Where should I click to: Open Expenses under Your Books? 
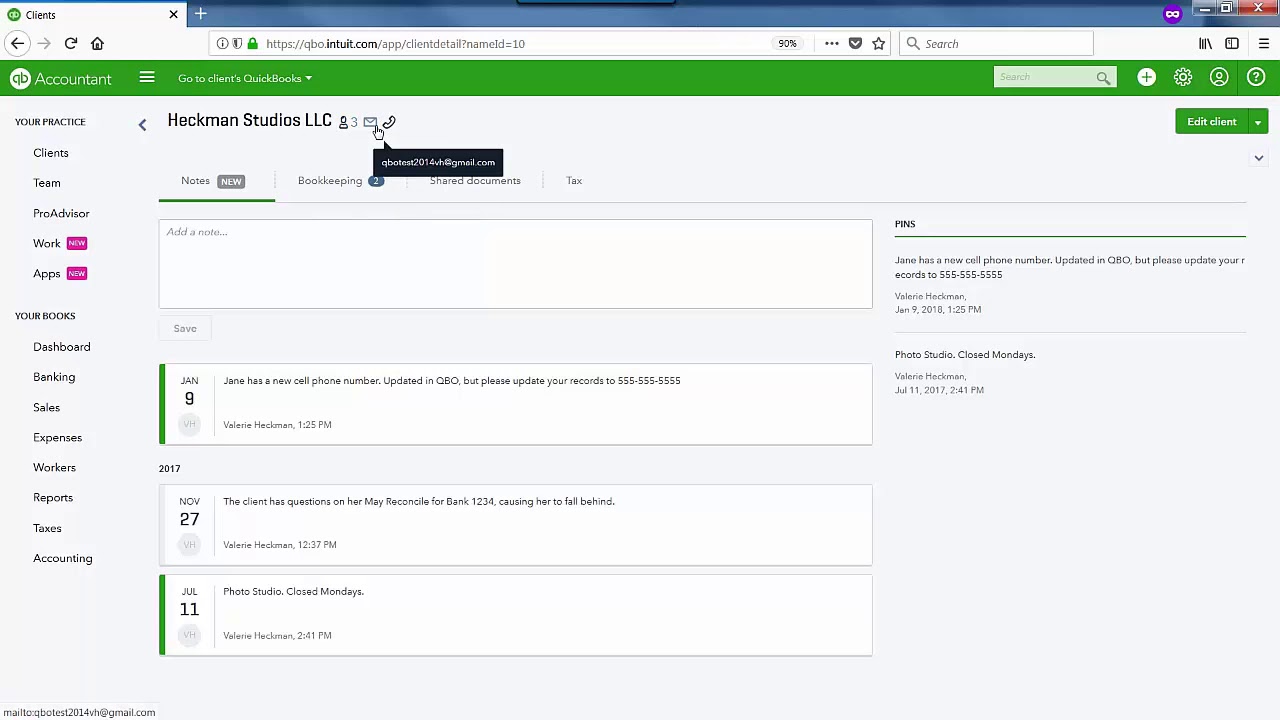(57, 437)
